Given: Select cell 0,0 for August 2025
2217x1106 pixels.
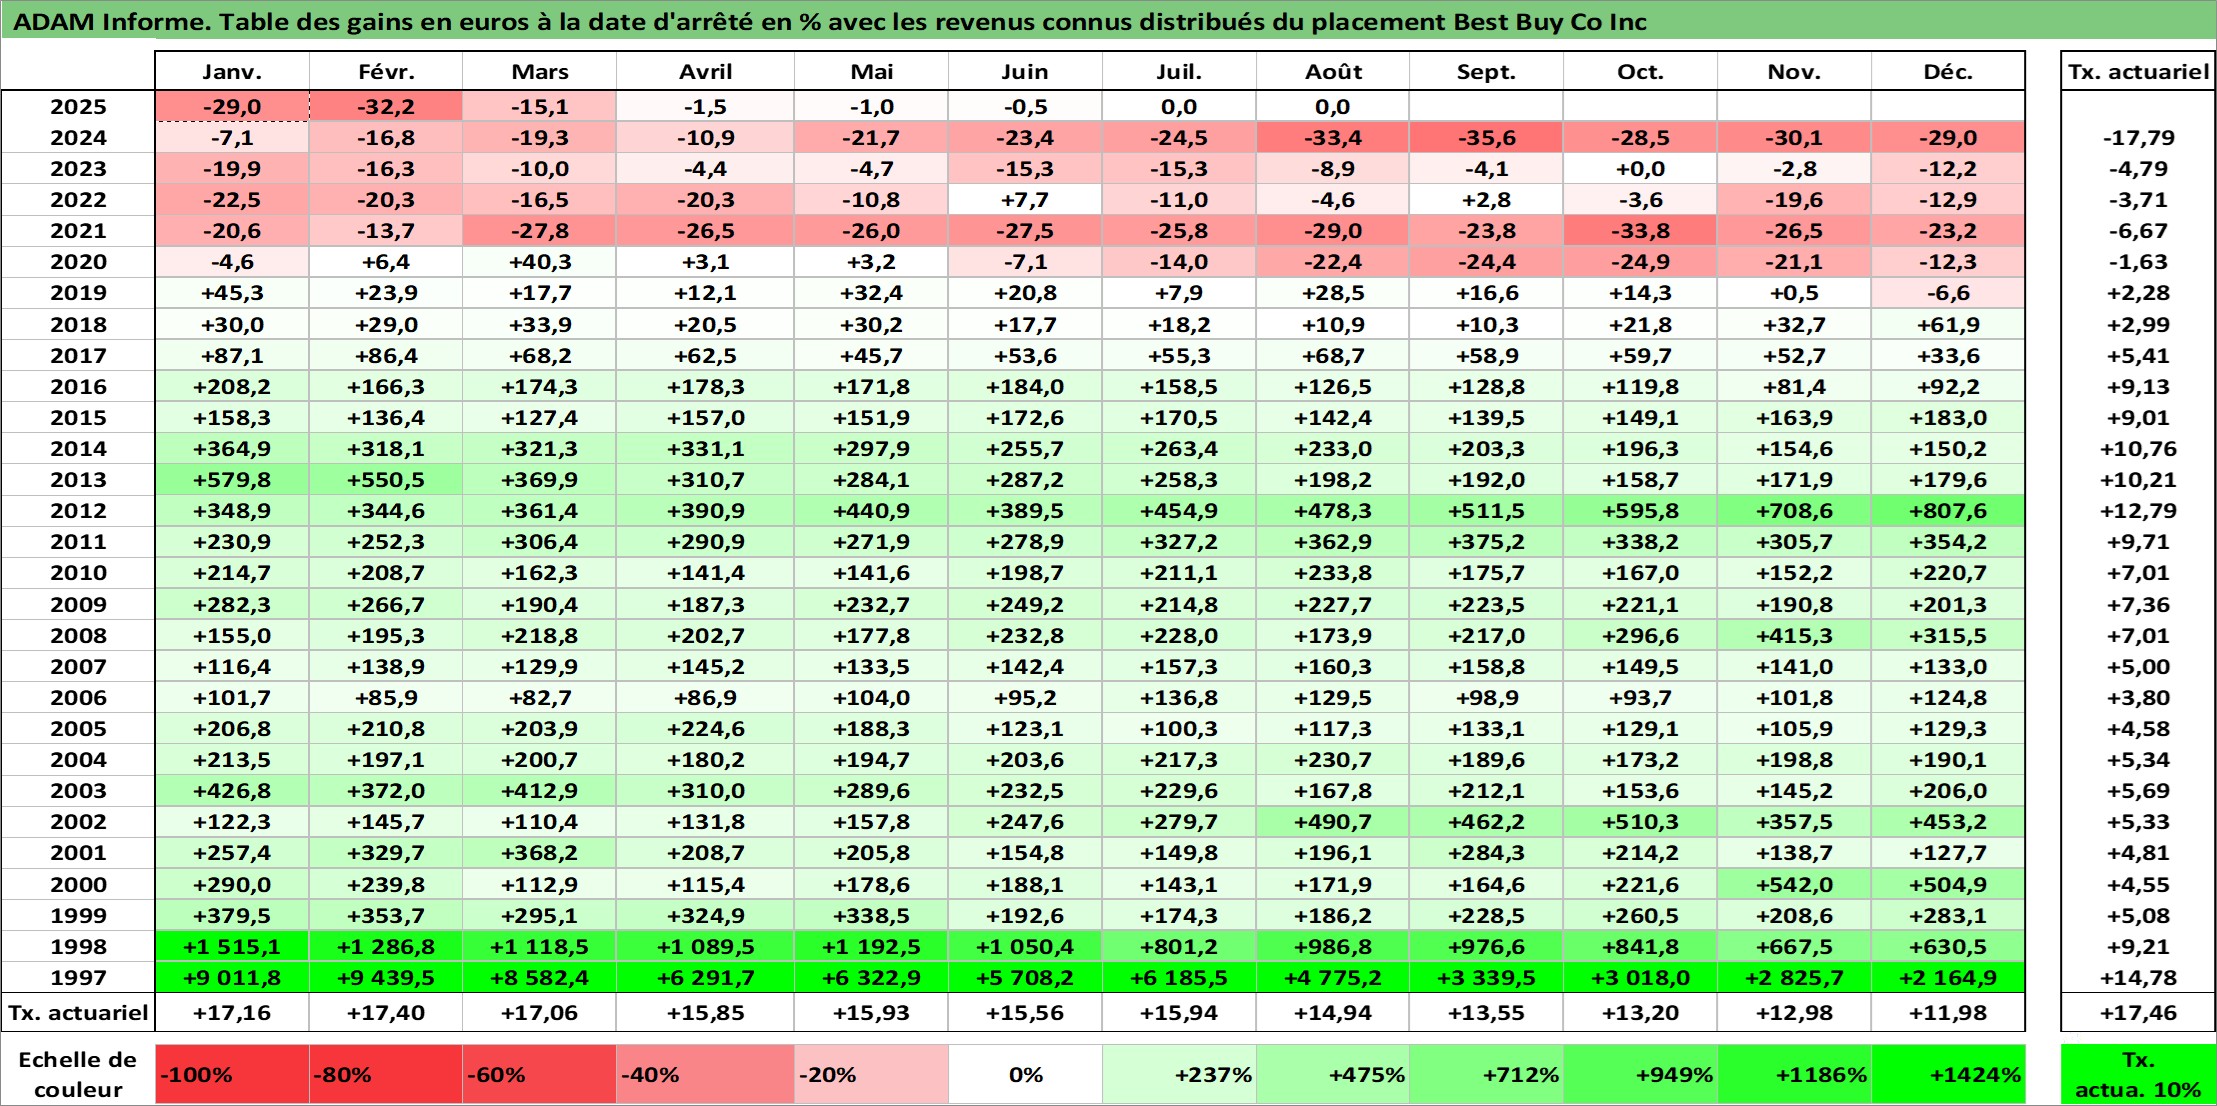Looking at the screenshot, I should click(1333, 107).
